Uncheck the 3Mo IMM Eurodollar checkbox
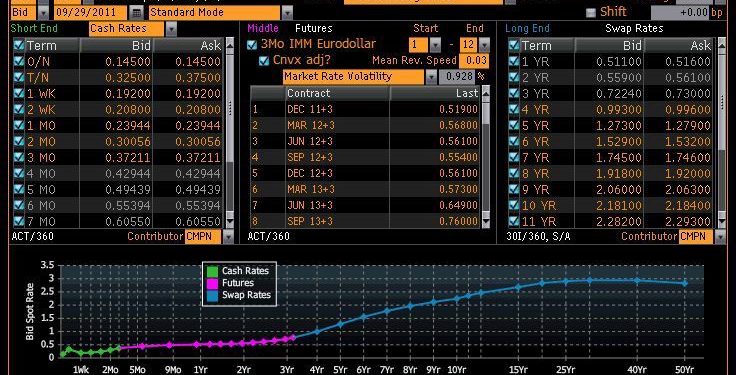 click(252, 45)
